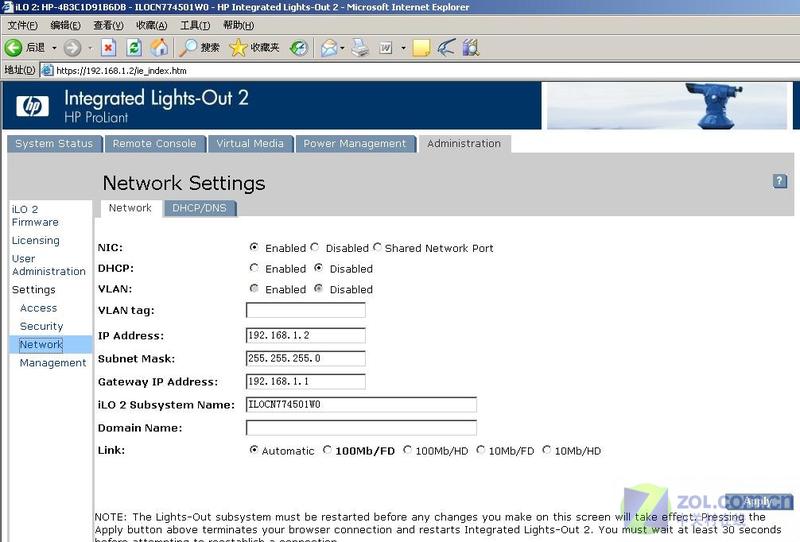Click the blue bird toolbar icon
800x542 pixels.
pyautogui.click(x=446, y=48)
